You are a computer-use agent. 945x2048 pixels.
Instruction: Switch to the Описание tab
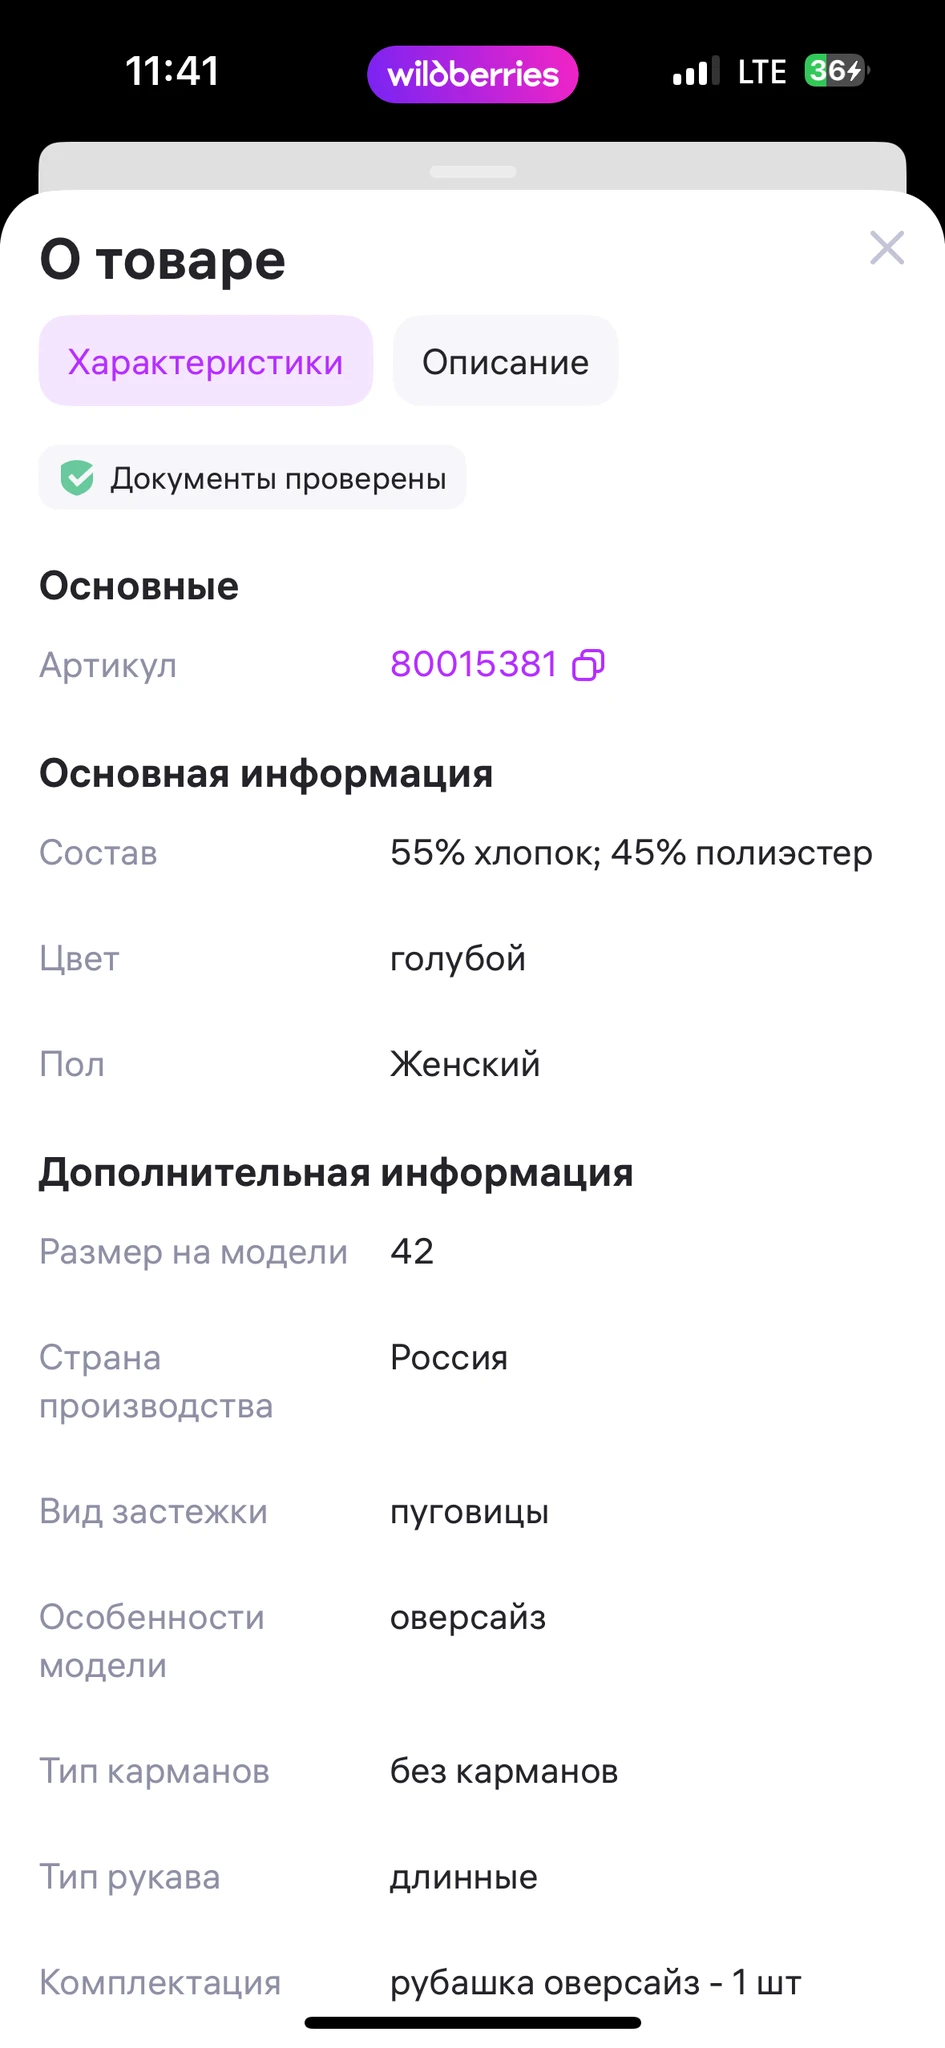pyautogui.click(x=505, y=361)
